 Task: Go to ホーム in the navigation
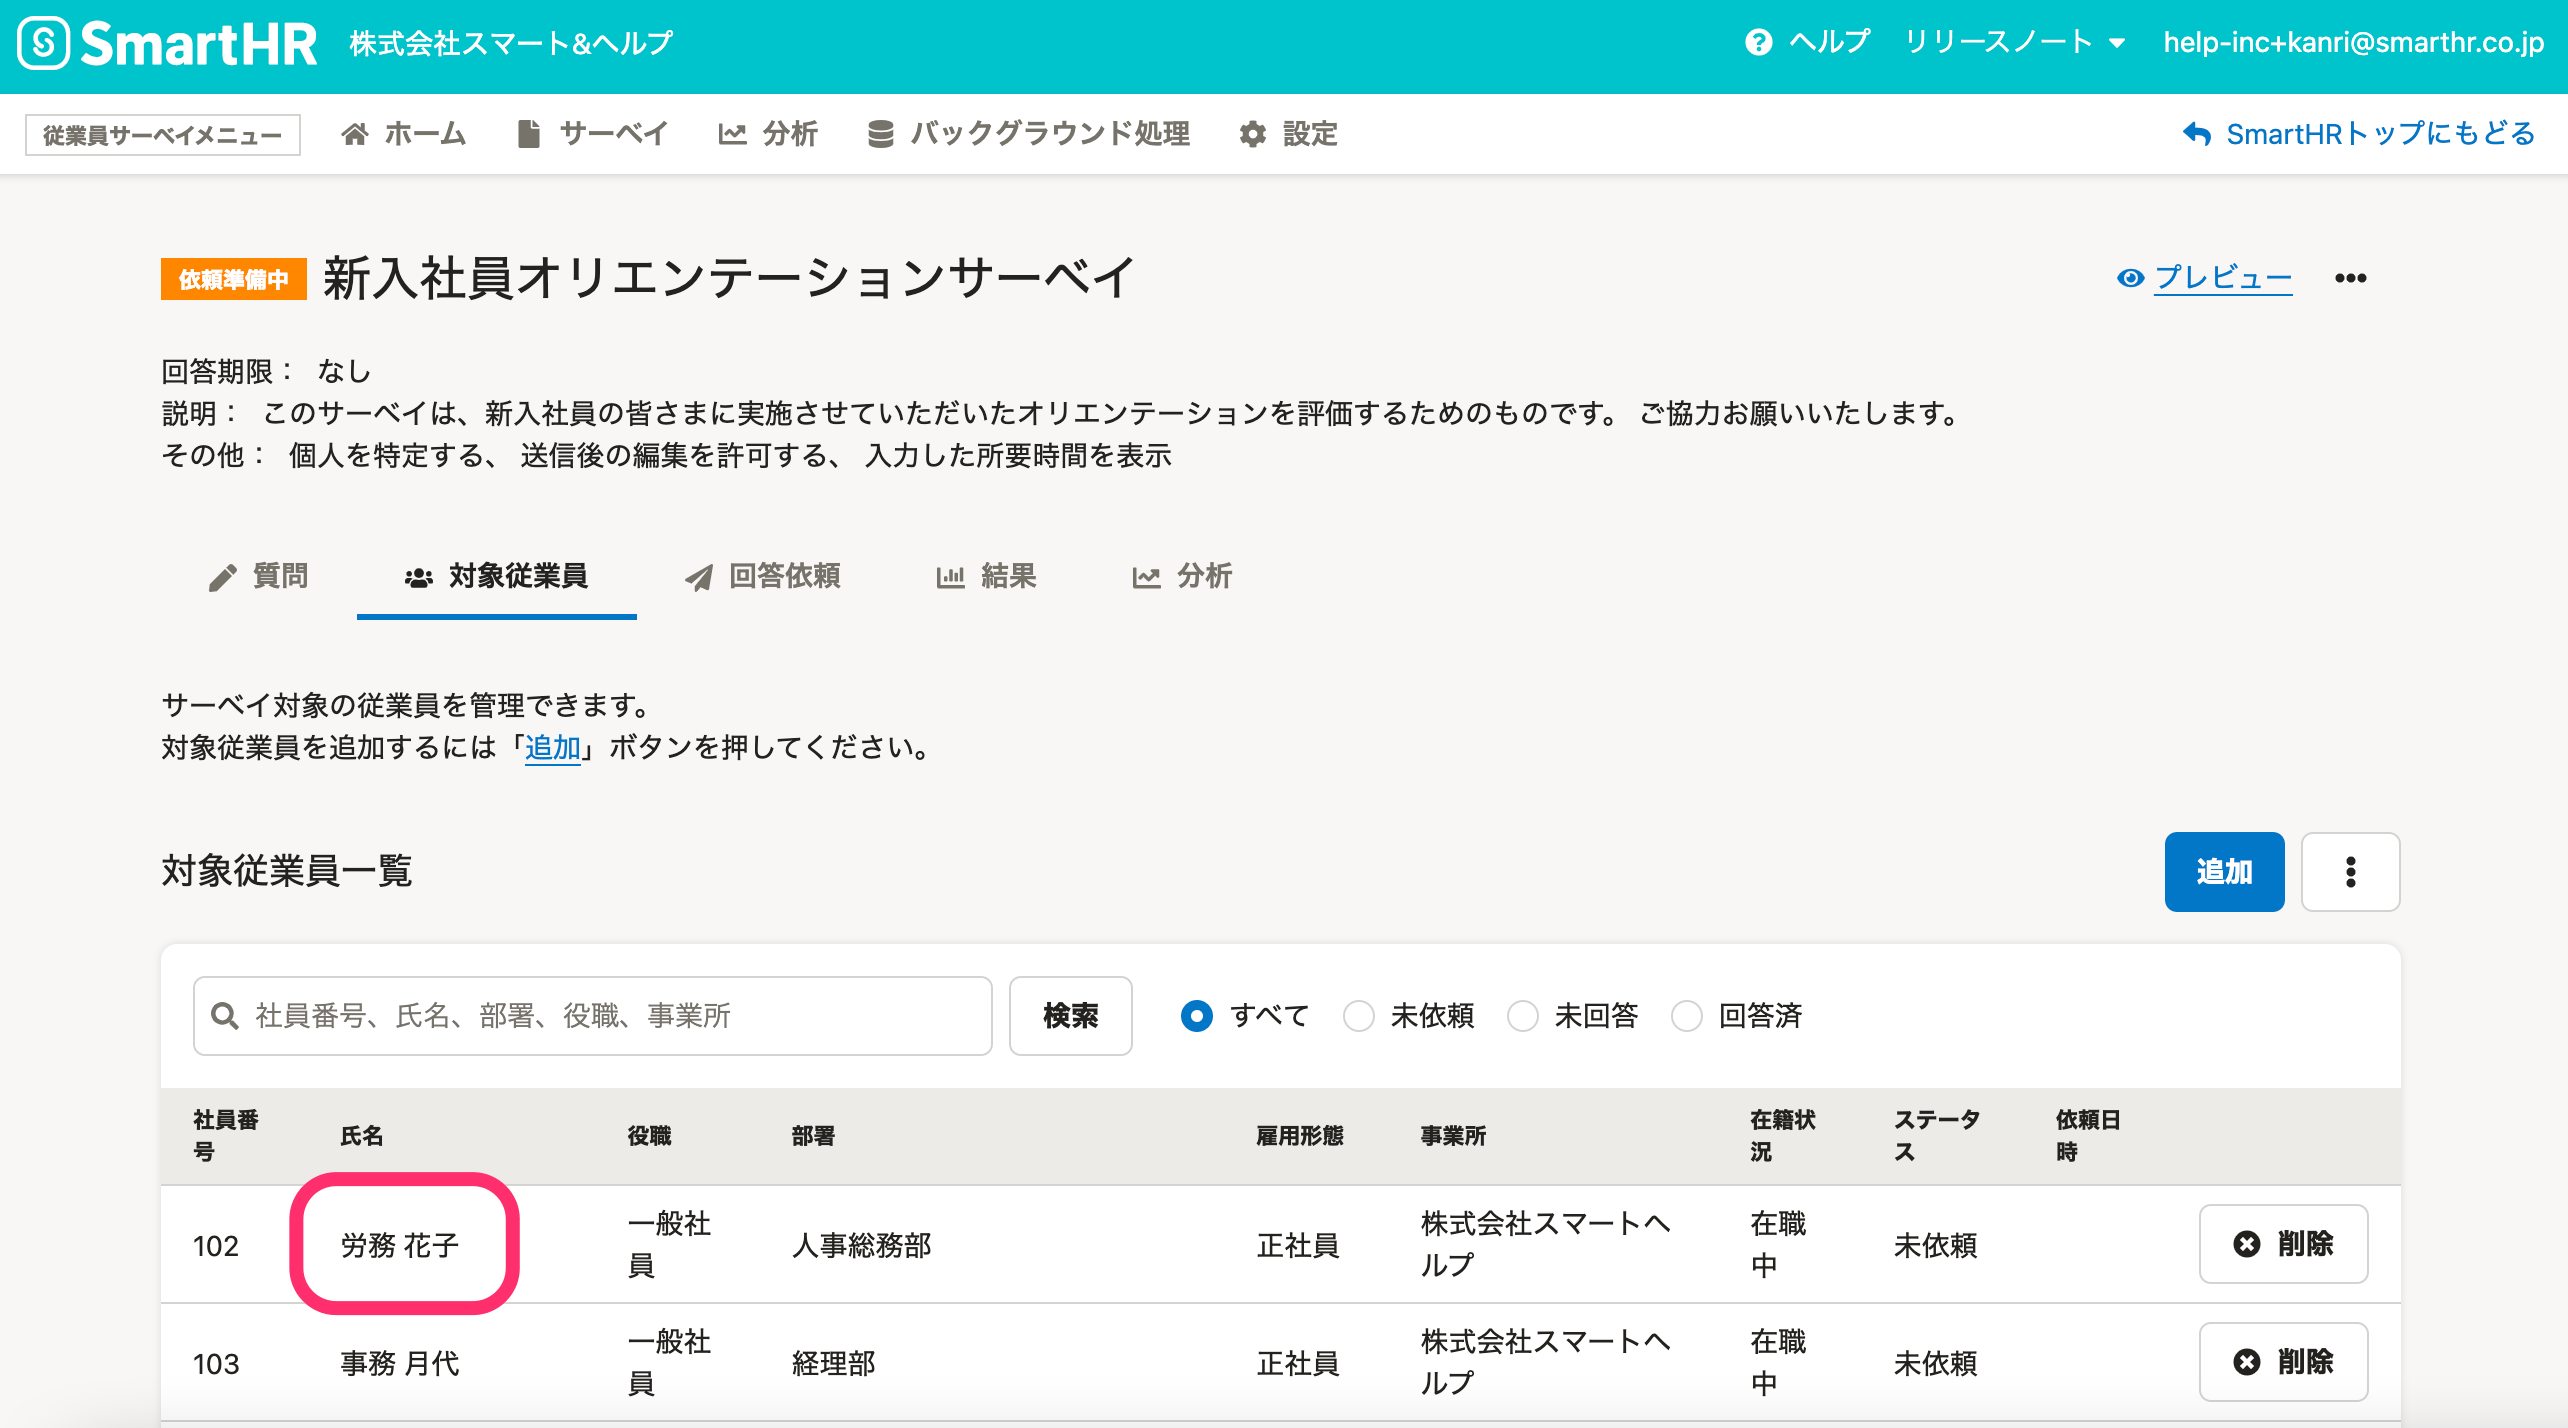pos(403,134)
